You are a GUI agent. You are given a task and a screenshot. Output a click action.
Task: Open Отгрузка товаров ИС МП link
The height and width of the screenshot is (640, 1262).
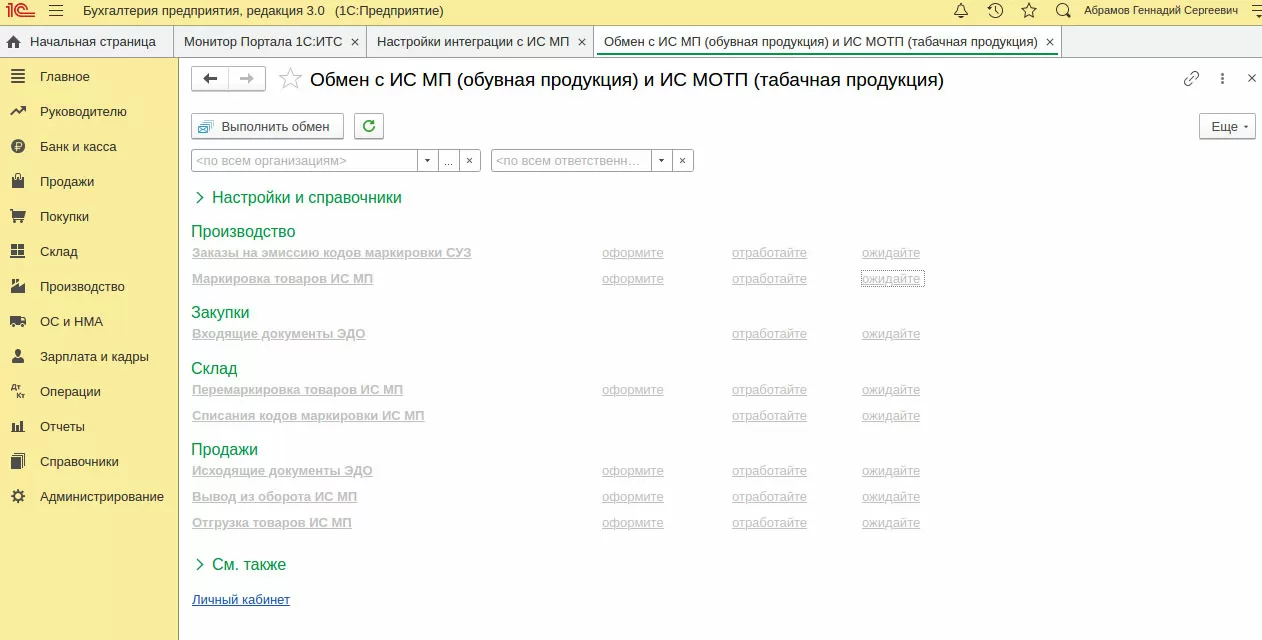[x=272, y=523]
